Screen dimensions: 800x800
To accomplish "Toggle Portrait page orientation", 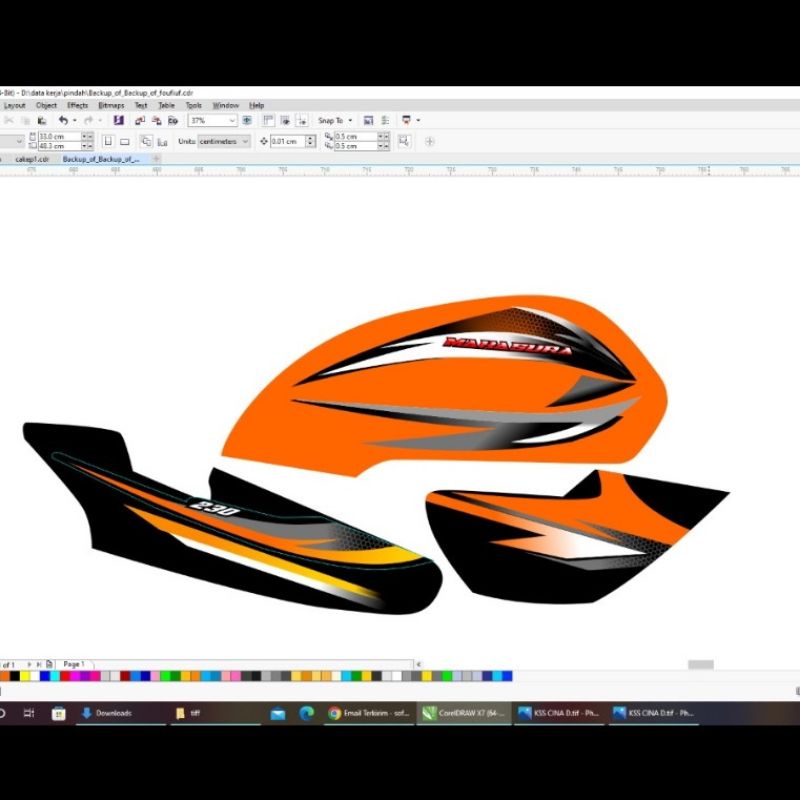I will pyautogui.click(x=109, y=141).
